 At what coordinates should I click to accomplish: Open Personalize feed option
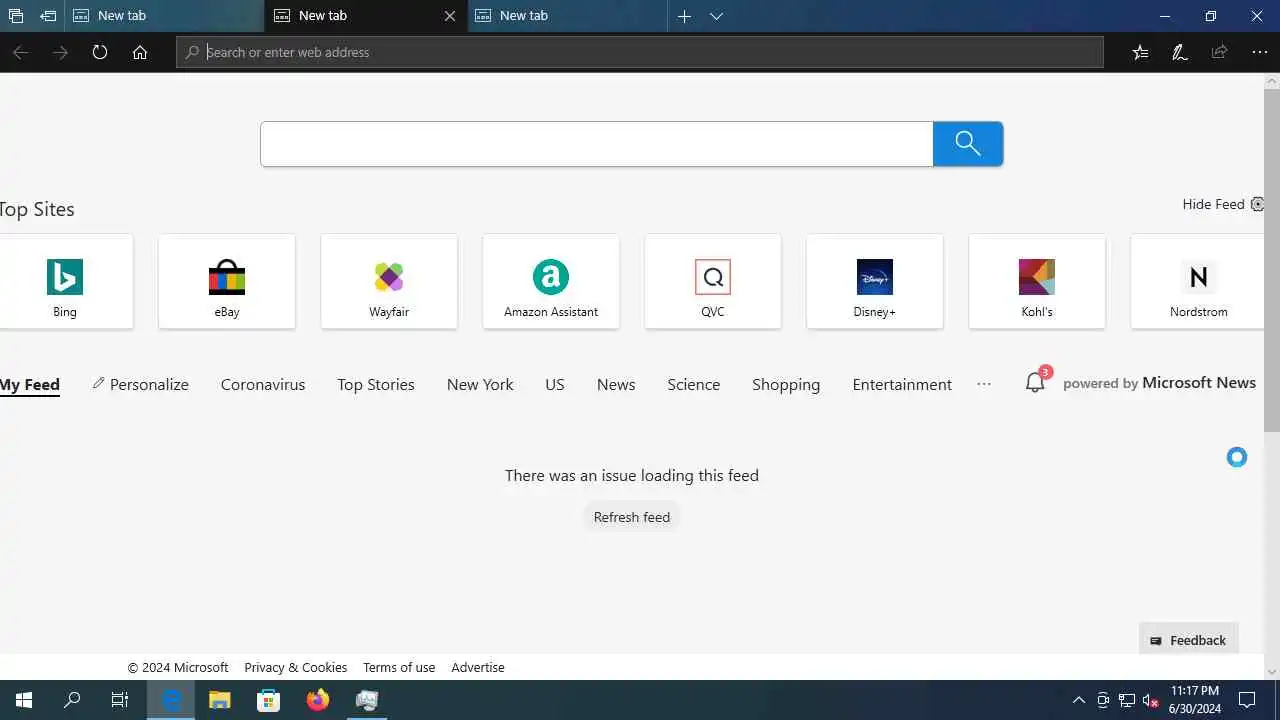point(140,384)
